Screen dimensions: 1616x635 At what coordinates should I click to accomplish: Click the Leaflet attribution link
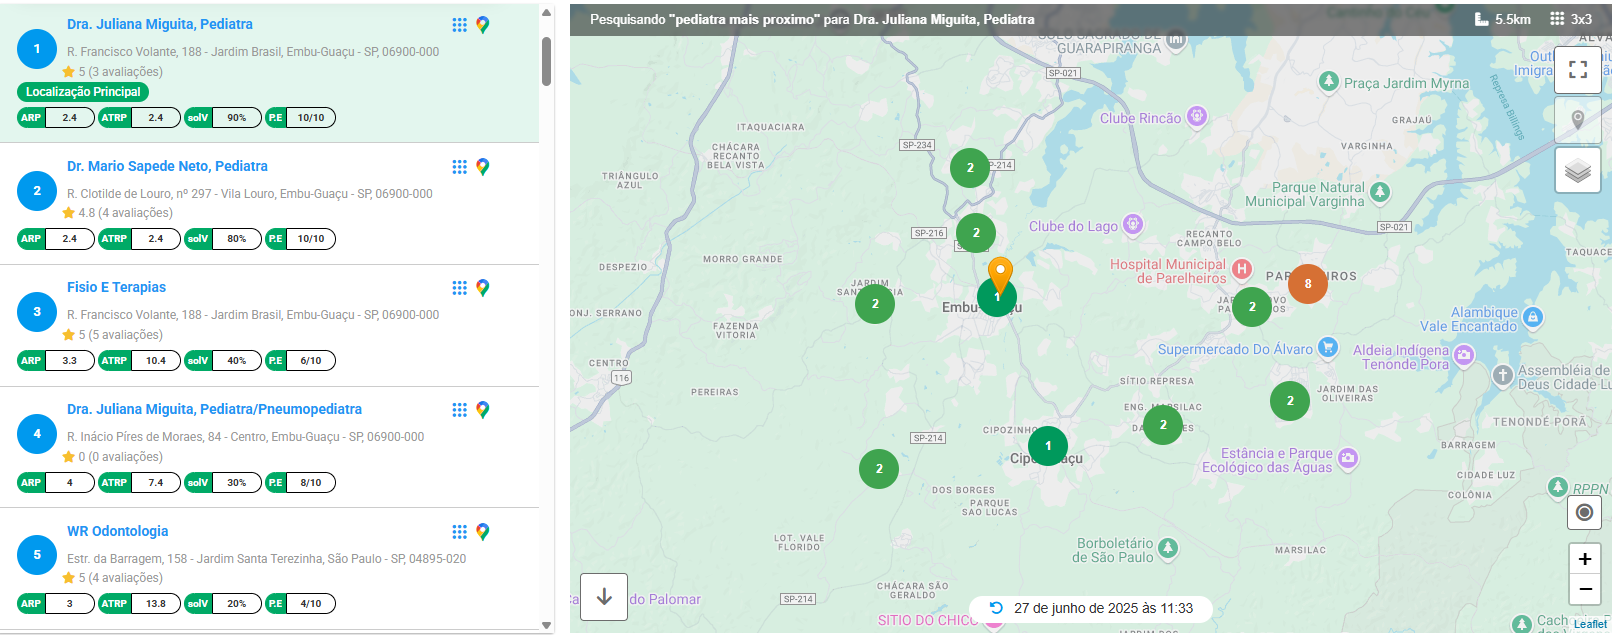(x=1590, y=624)
